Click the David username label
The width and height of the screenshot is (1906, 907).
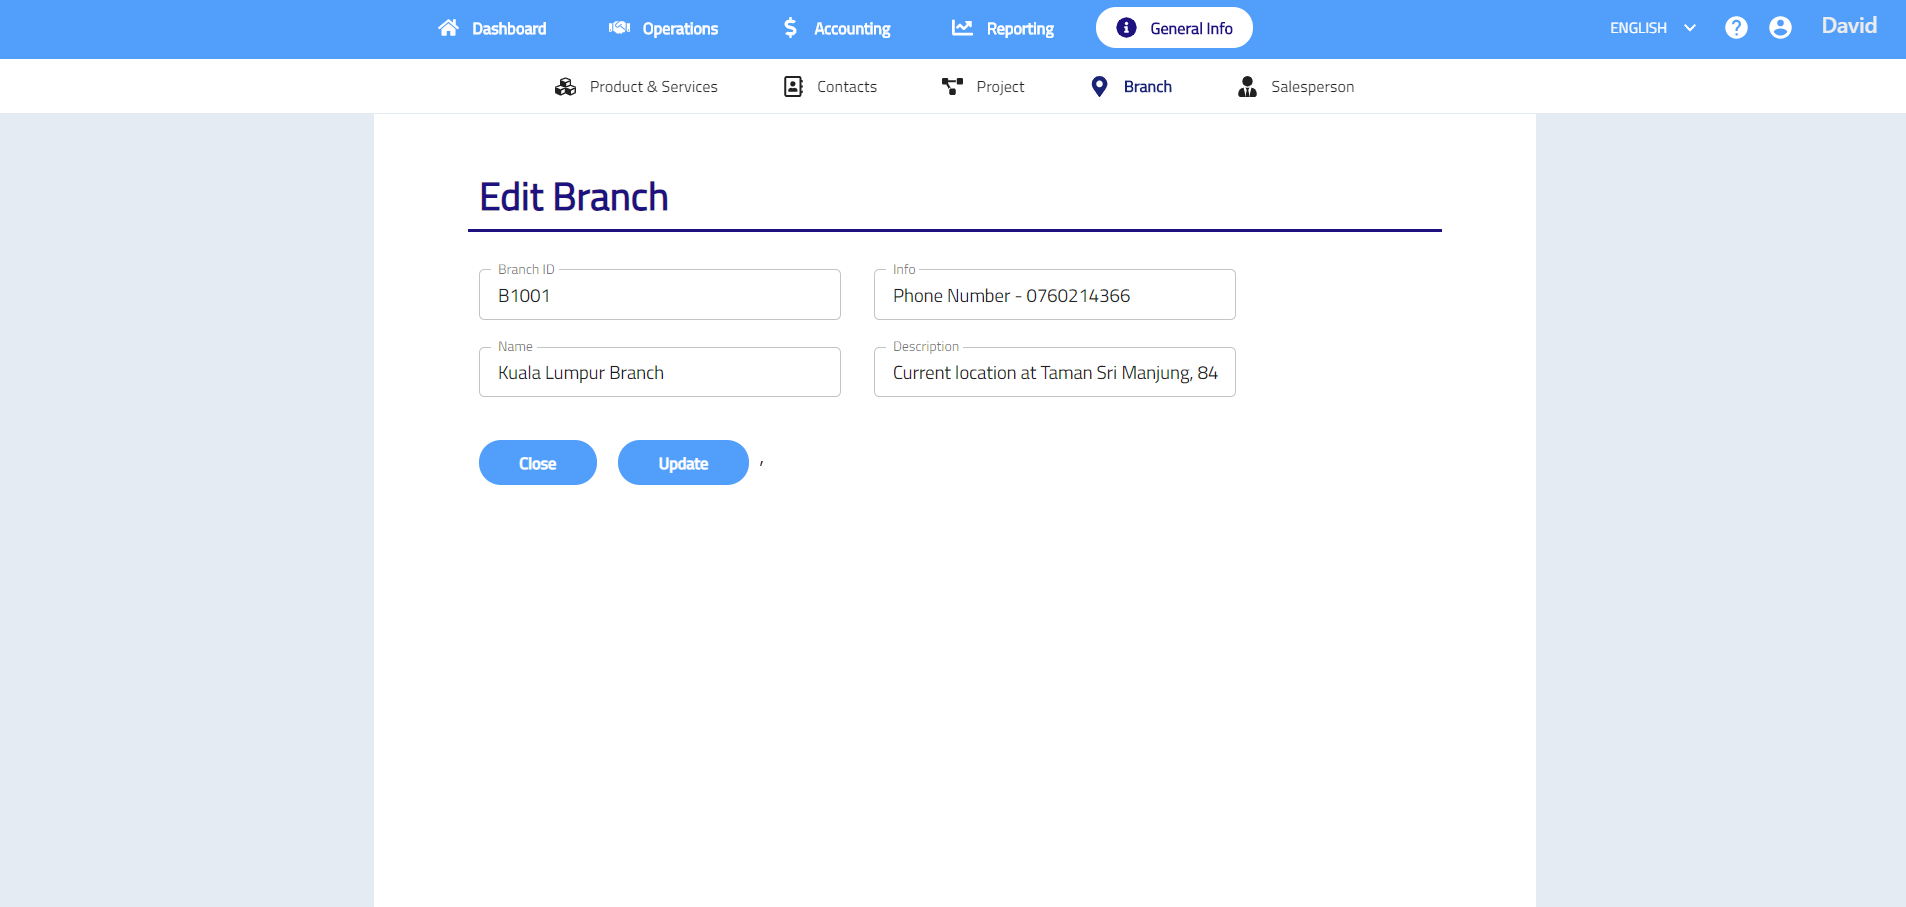[1849, 26]
